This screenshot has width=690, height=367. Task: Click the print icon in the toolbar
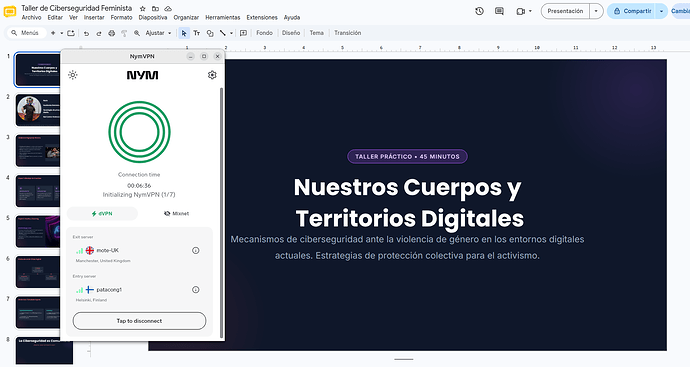click(112, 33)
